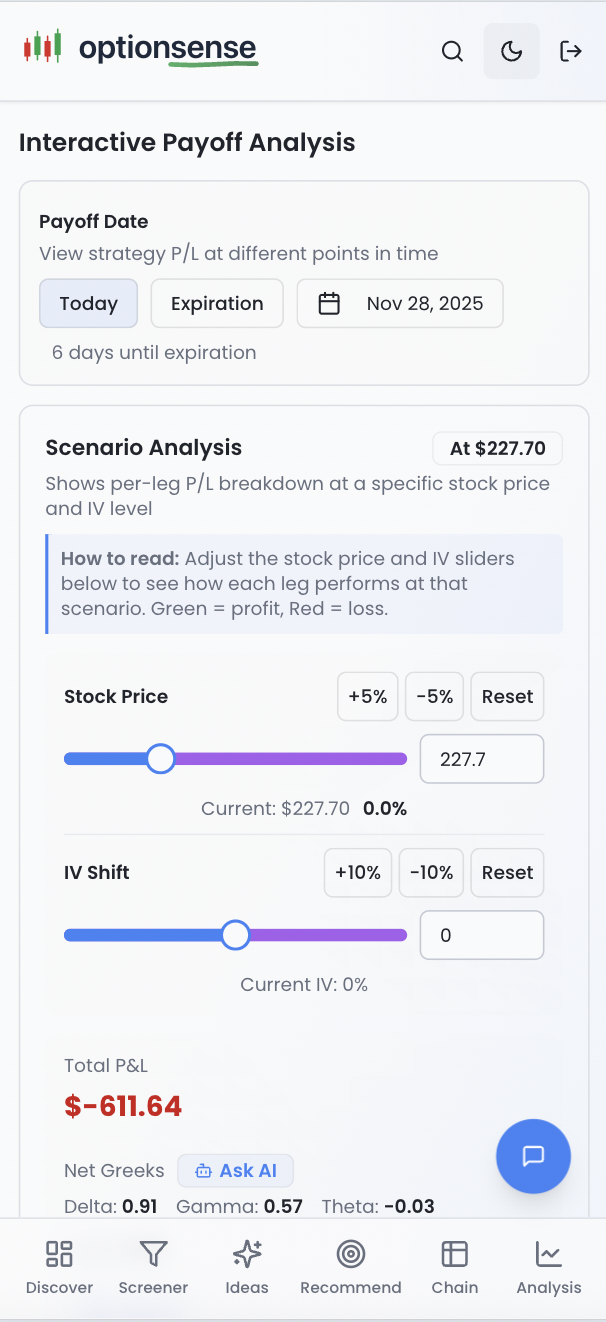This screenshot has width=606, height=1322.
Task: Toggle dark mode moon icon
Action: pyautogui.click(x=511, y=51)
